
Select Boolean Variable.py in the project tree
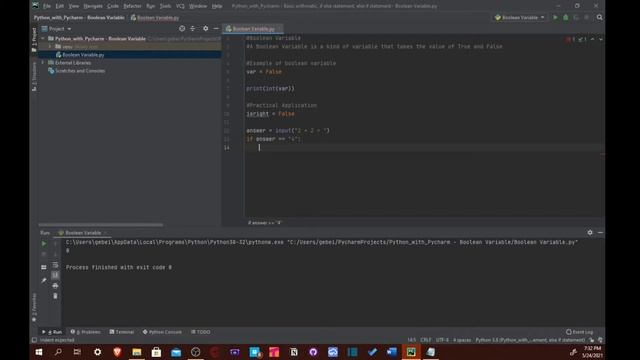point(83,55)
